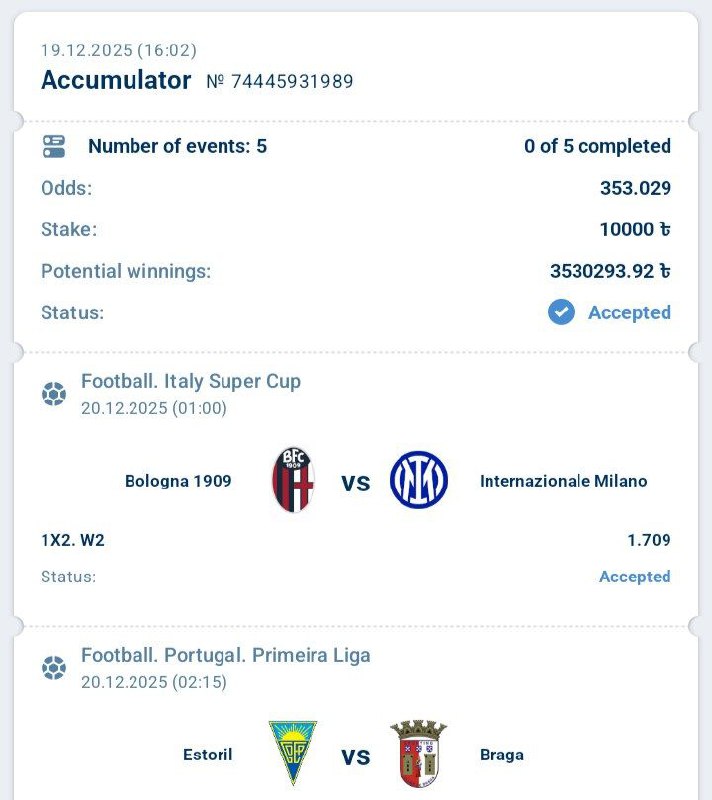
Task: Click the blue Accepted checkmark icon
Action: [561, 312]
